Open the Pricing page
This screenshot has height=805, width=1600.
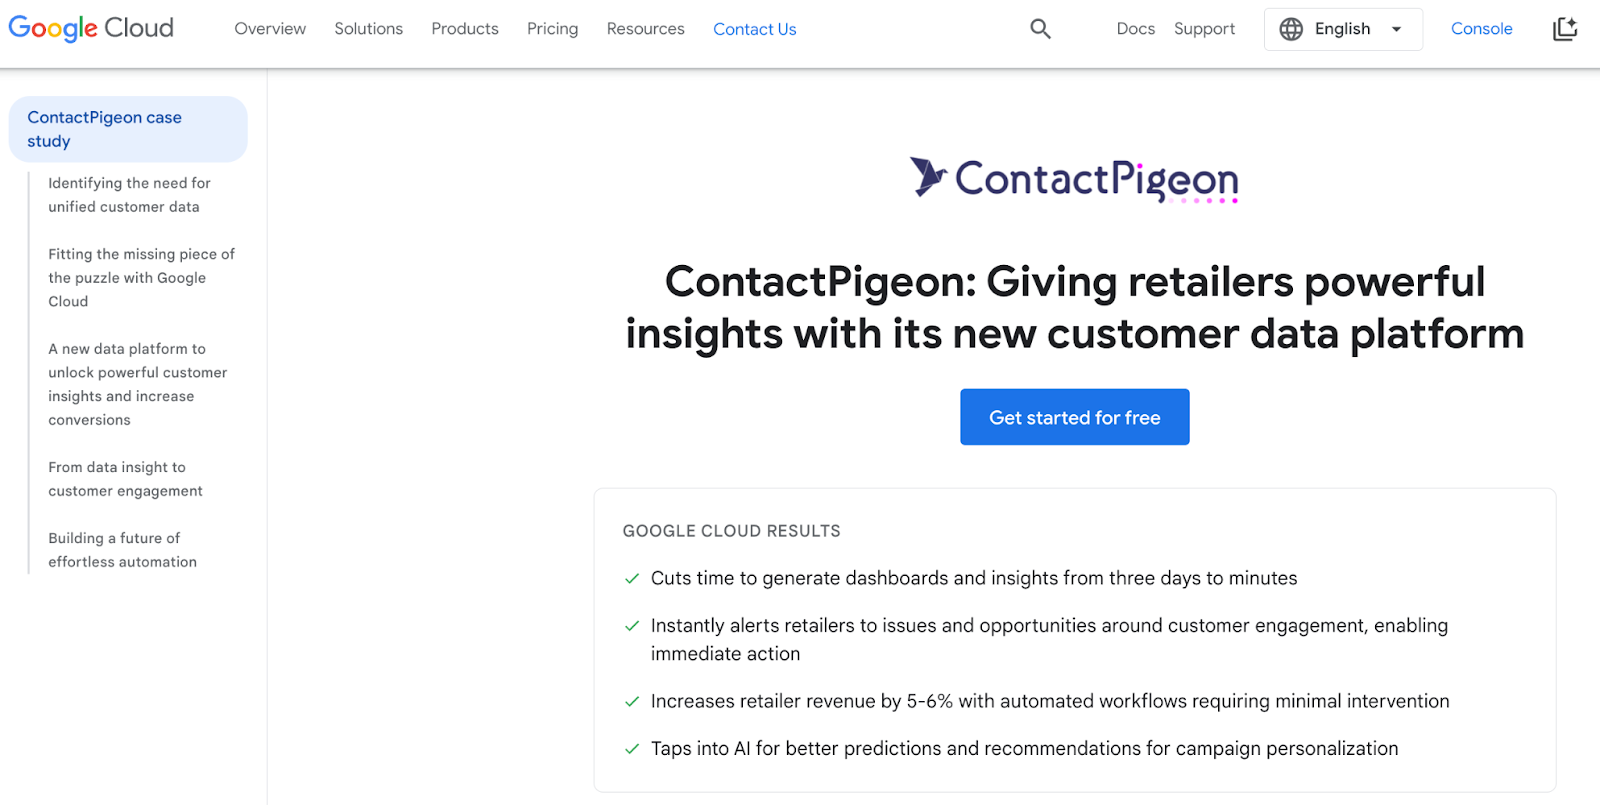tap(552, 29)
